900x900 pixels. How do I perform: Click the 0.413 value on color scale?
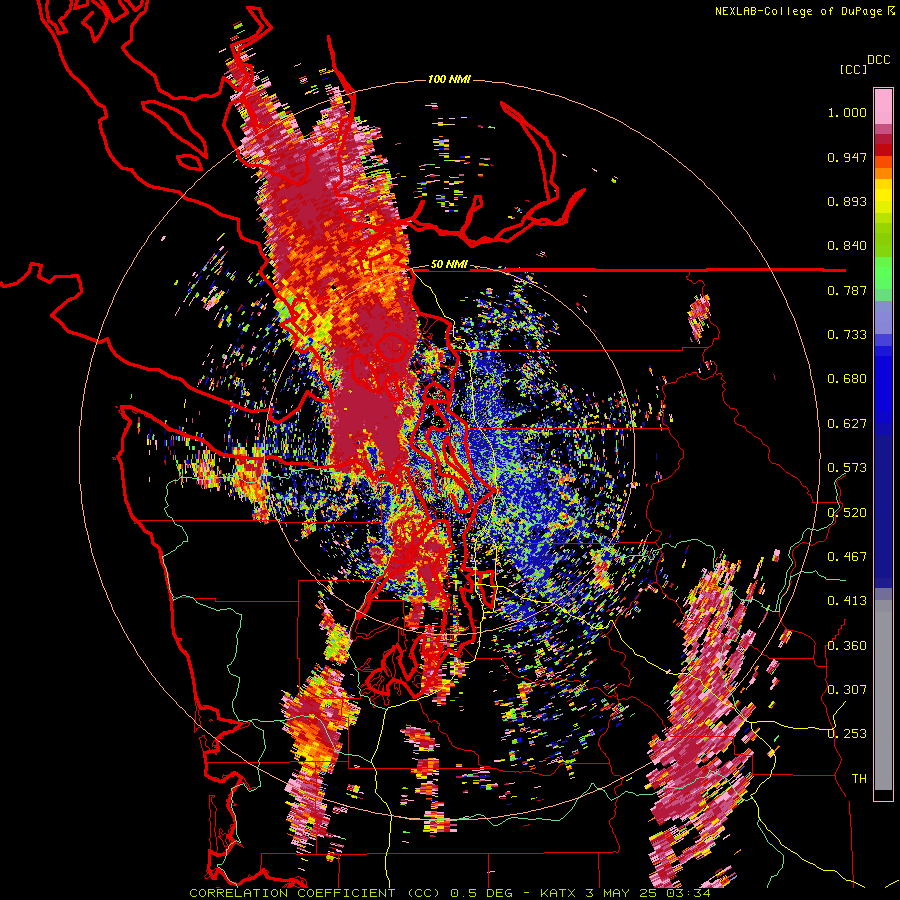coord(847,601)
